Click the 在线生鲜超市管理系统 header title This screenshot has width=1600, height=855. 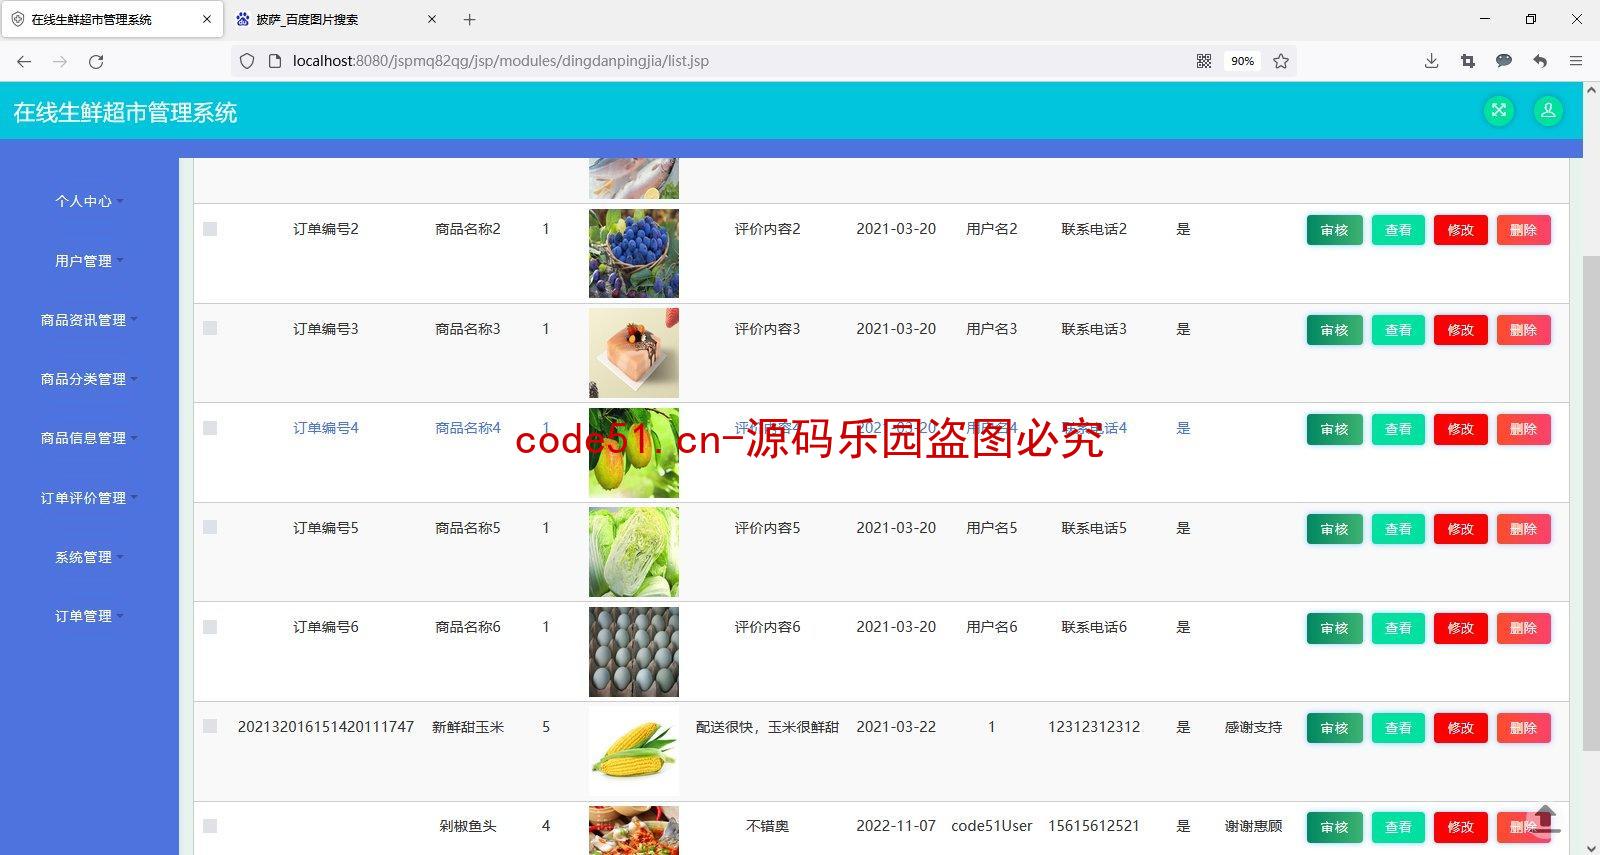125,112
